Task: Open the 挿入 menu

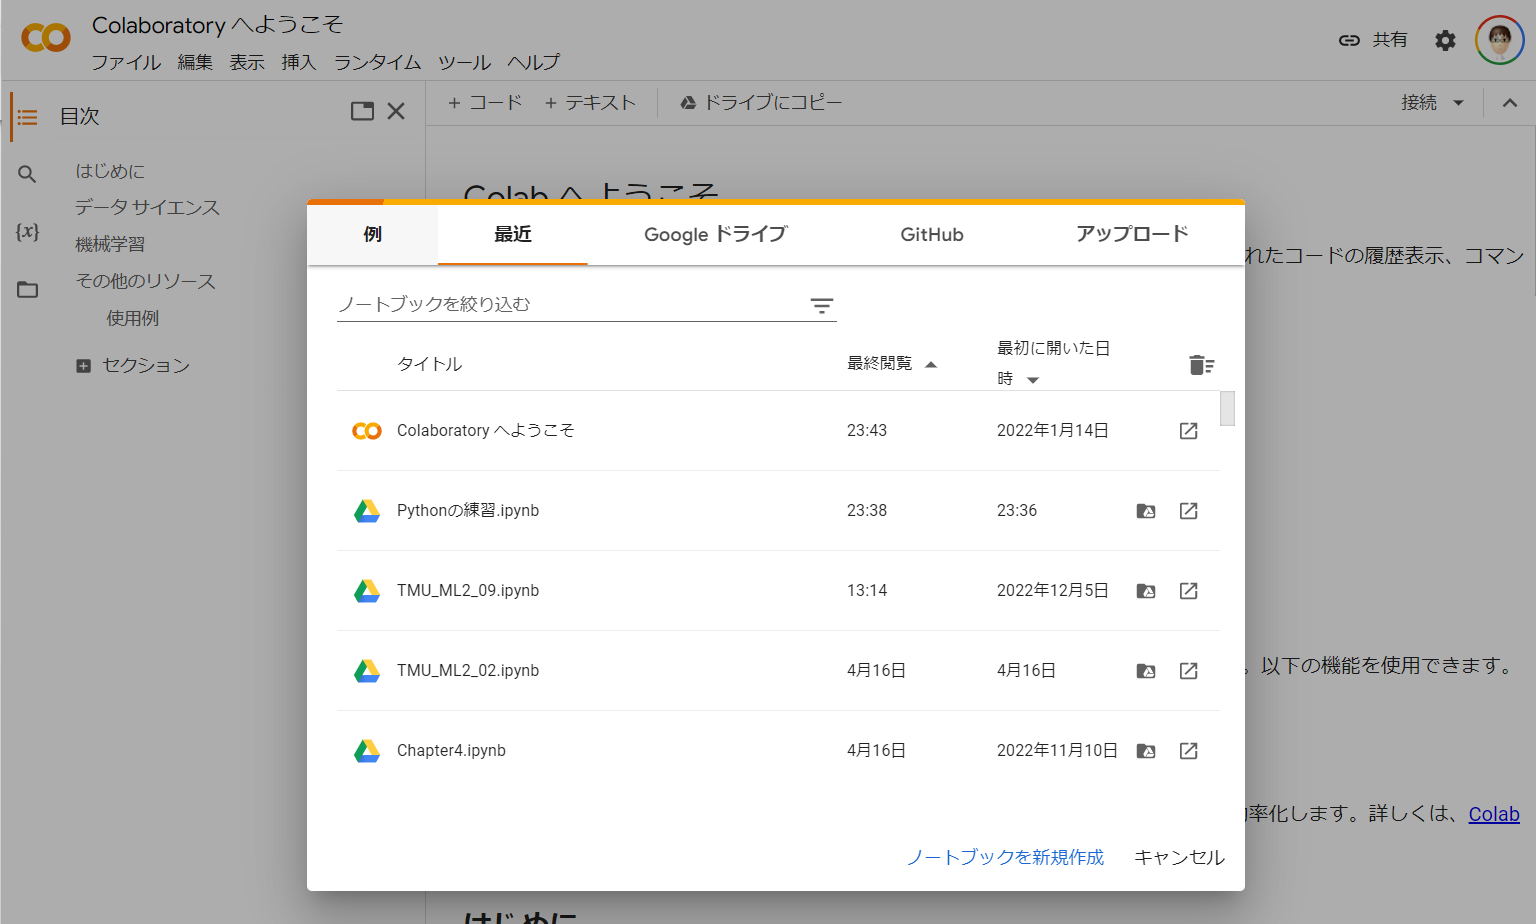Action: coord(299,62)
